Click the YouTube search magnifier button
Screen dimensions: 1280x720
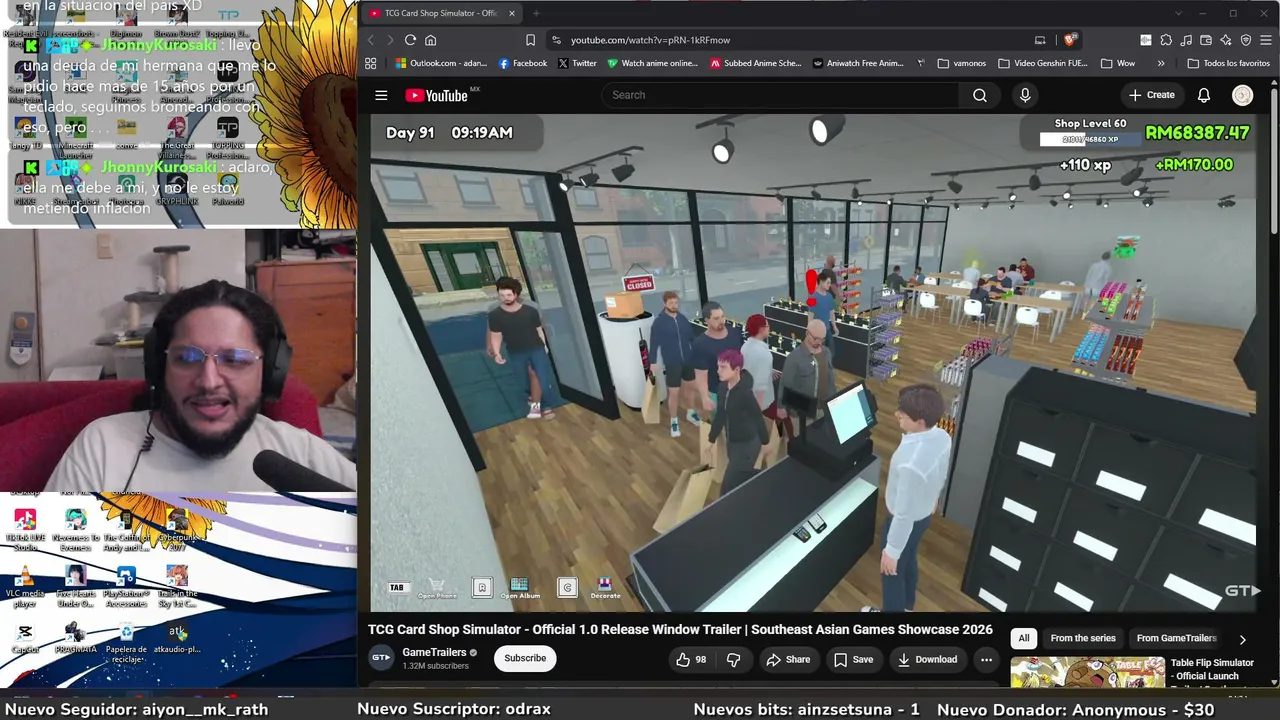tap(980, 95)
